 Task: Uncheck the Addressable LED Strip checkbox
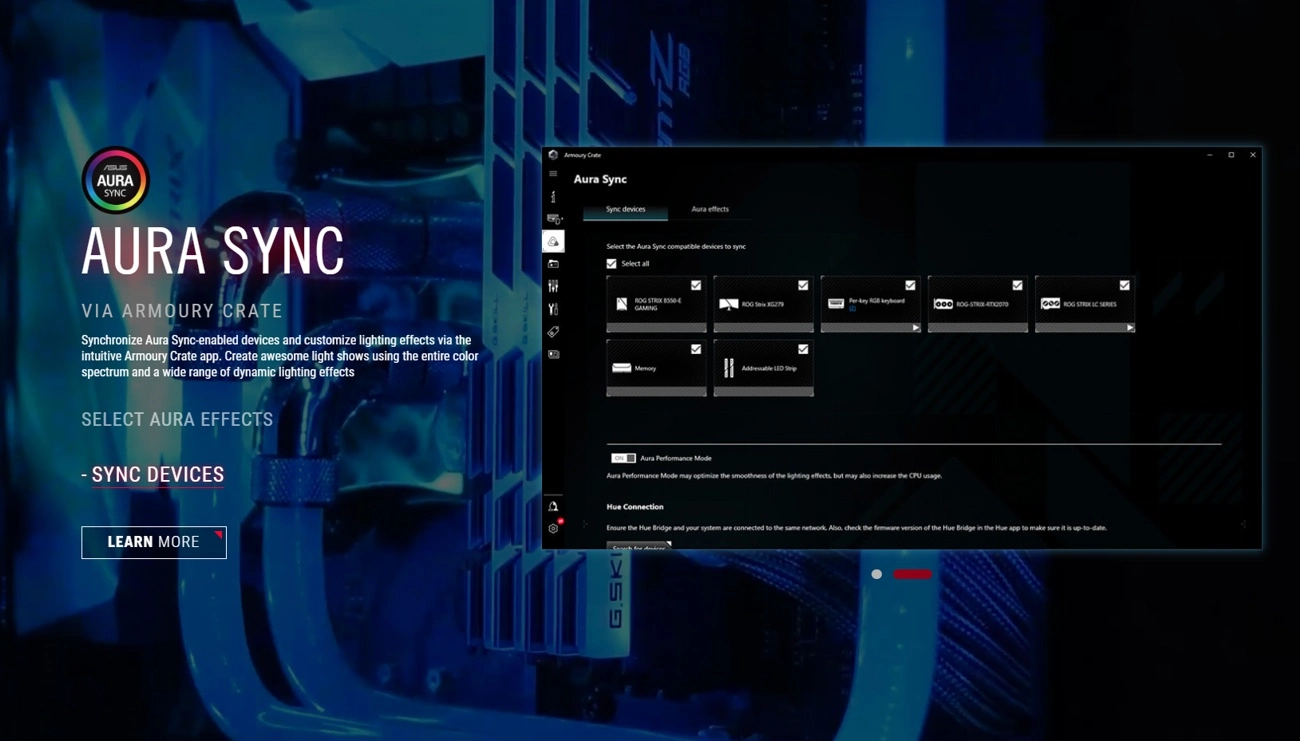803,349
